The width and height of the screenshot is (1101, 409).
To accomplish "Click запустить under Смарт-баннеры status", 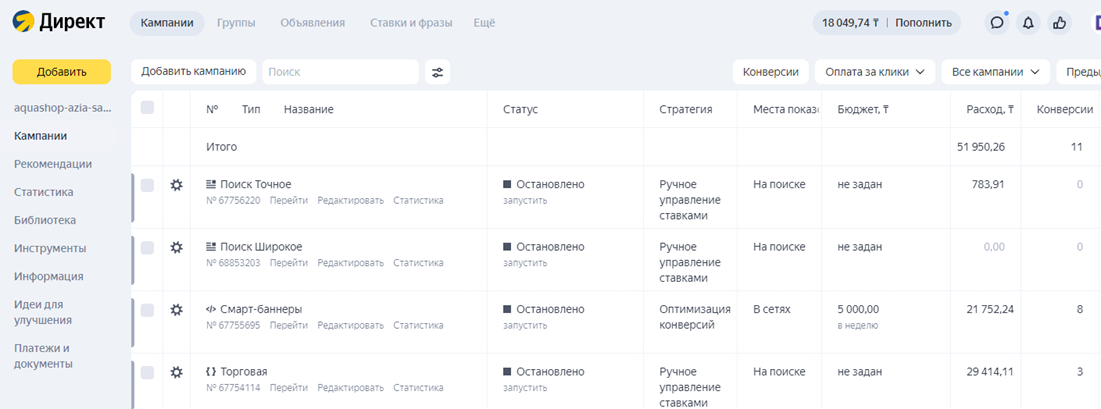I will tap(525, 325).
